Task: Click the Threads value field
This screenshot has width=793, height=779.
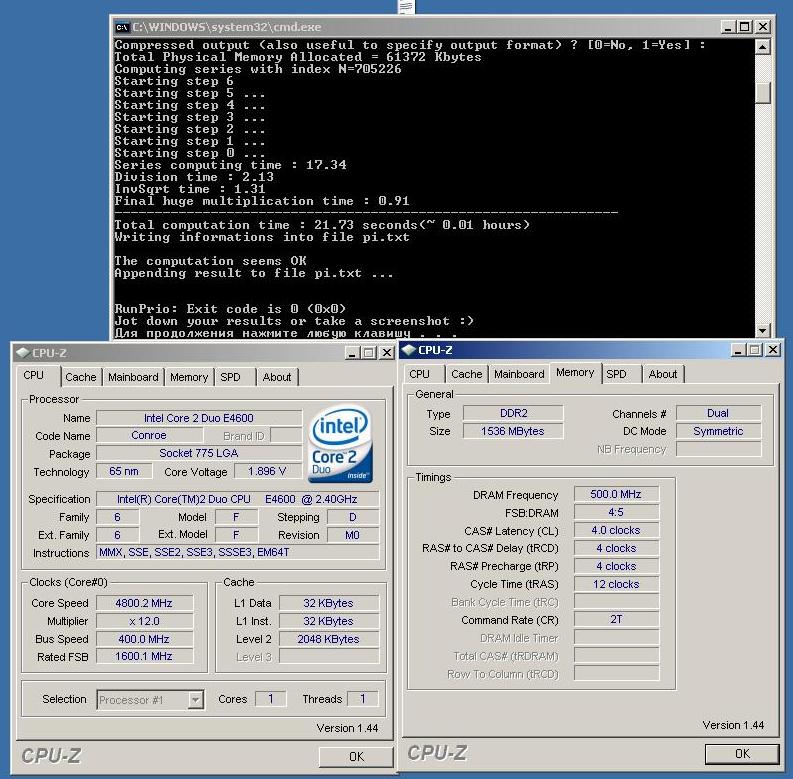Action: 363,699
